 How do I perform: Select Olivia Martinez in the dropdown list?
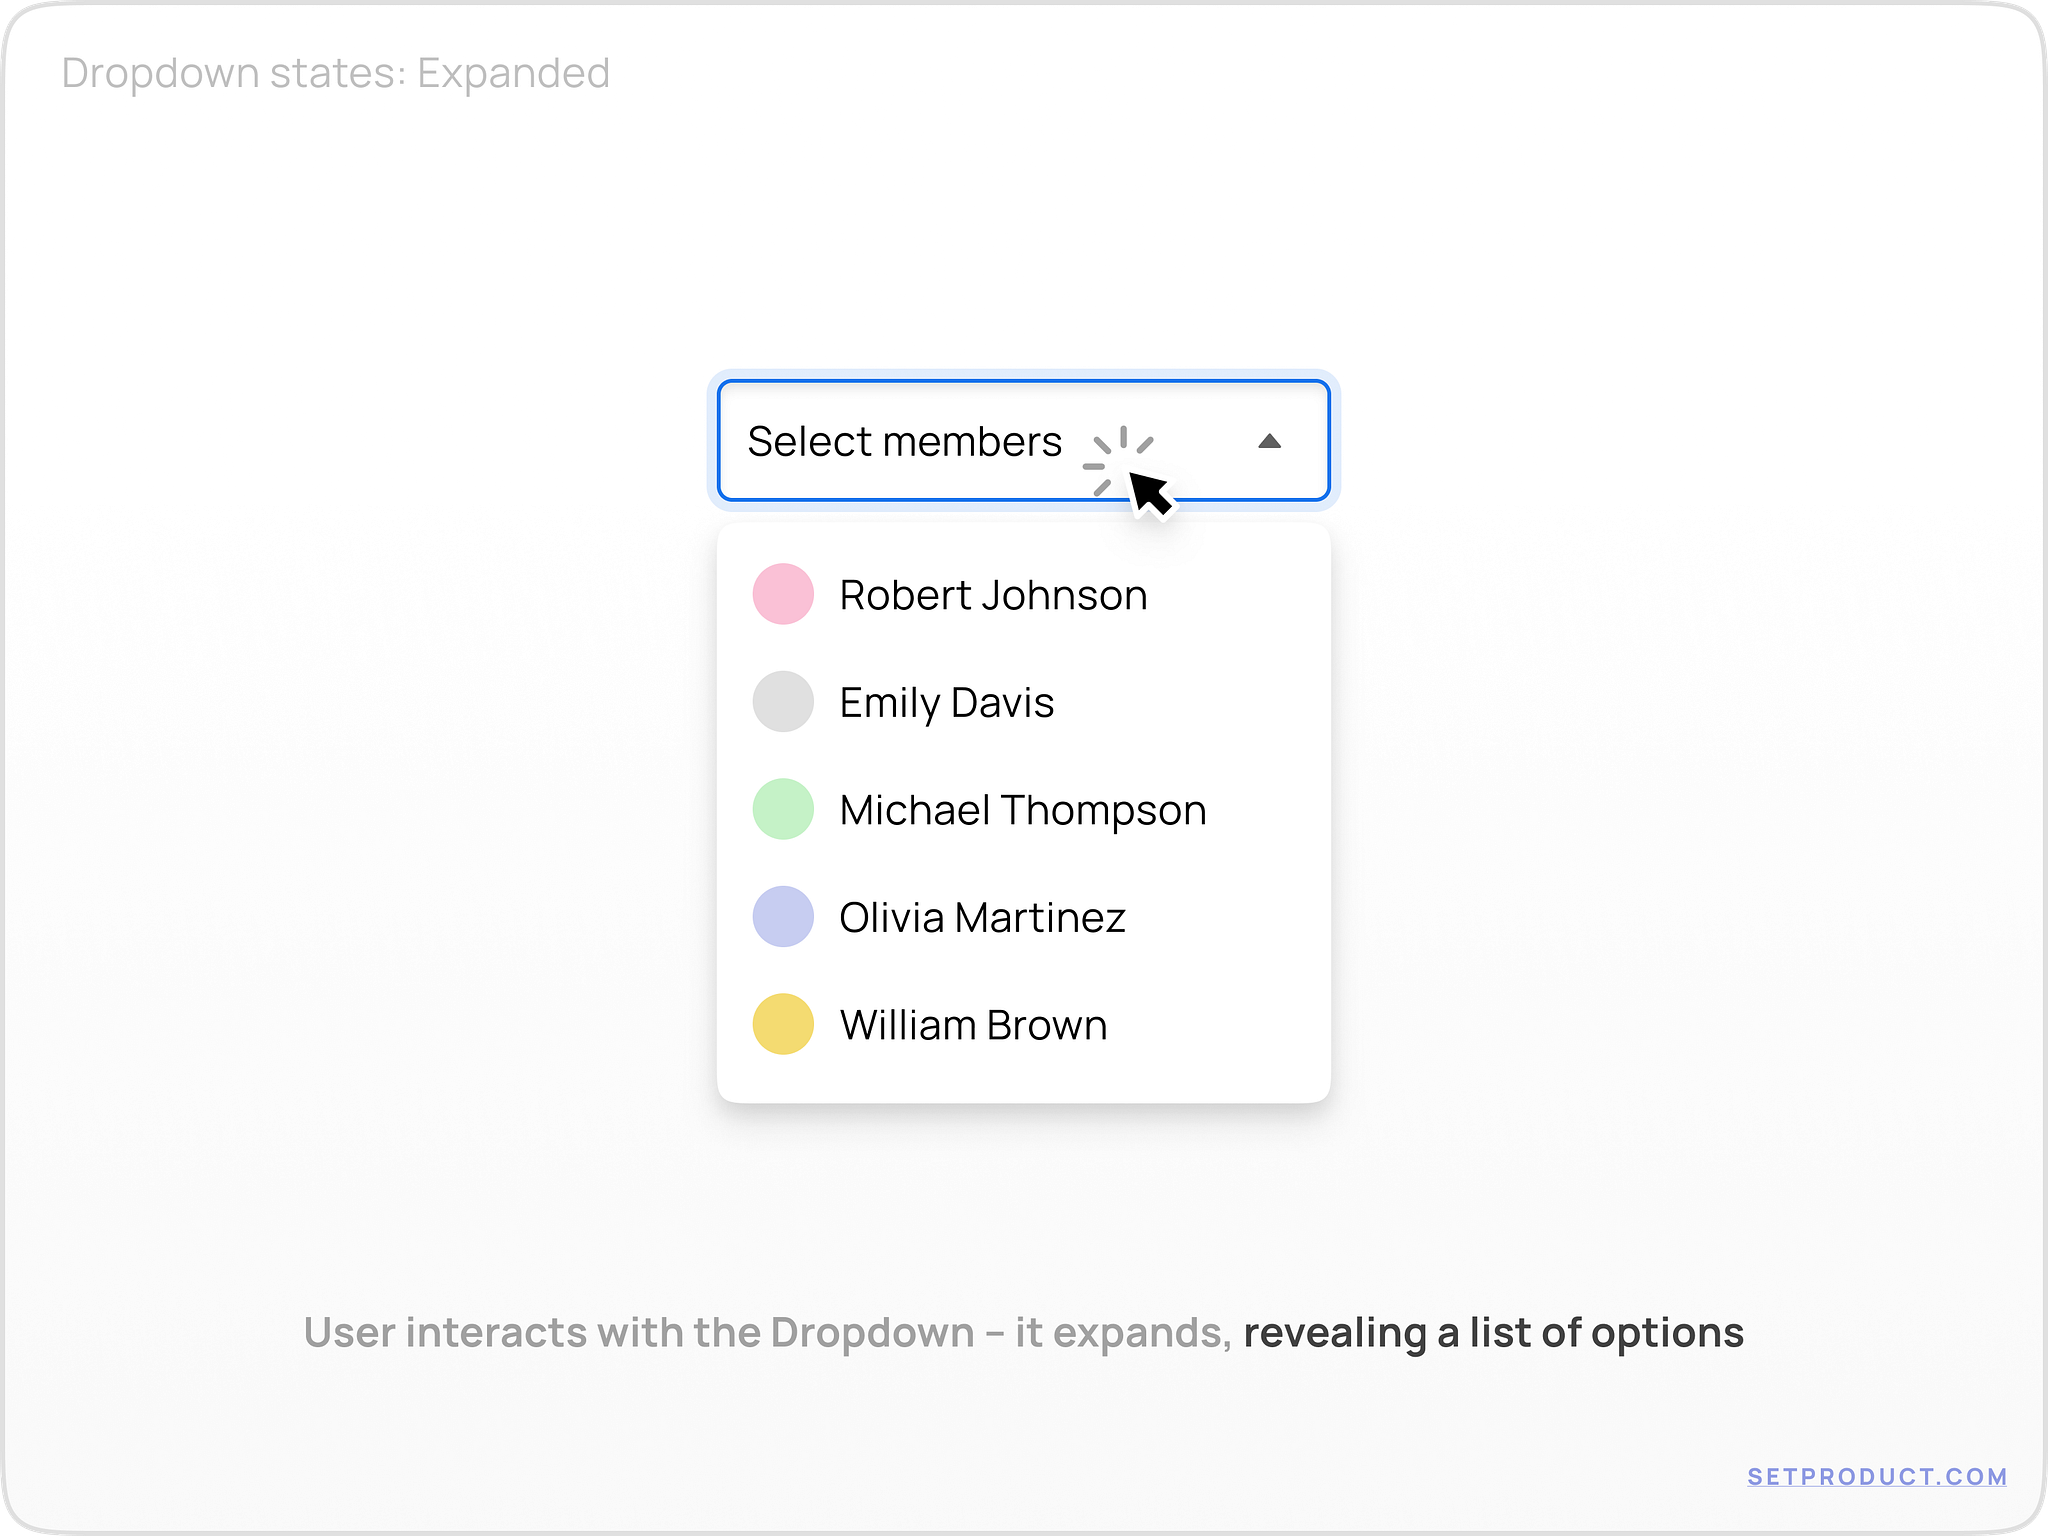pos(982,917)
